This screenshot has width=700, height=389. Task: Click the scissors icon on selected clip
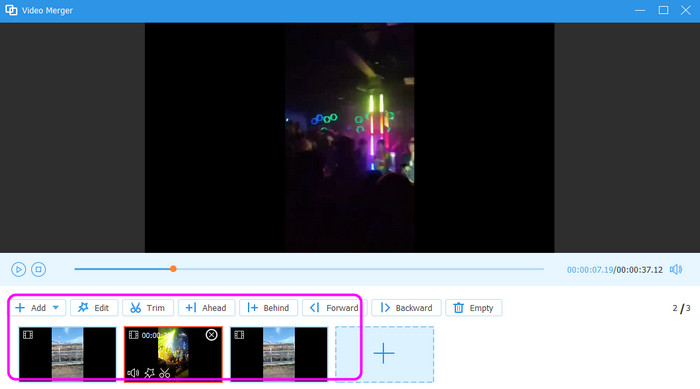coord(165,373)
